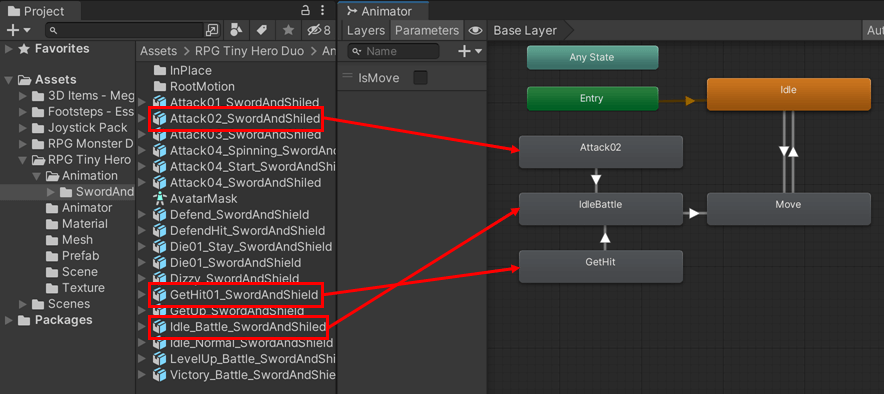The width and height of the screenshot is (884, 394).
Task: Select the GetHit state node
Action: pos(601,267)
